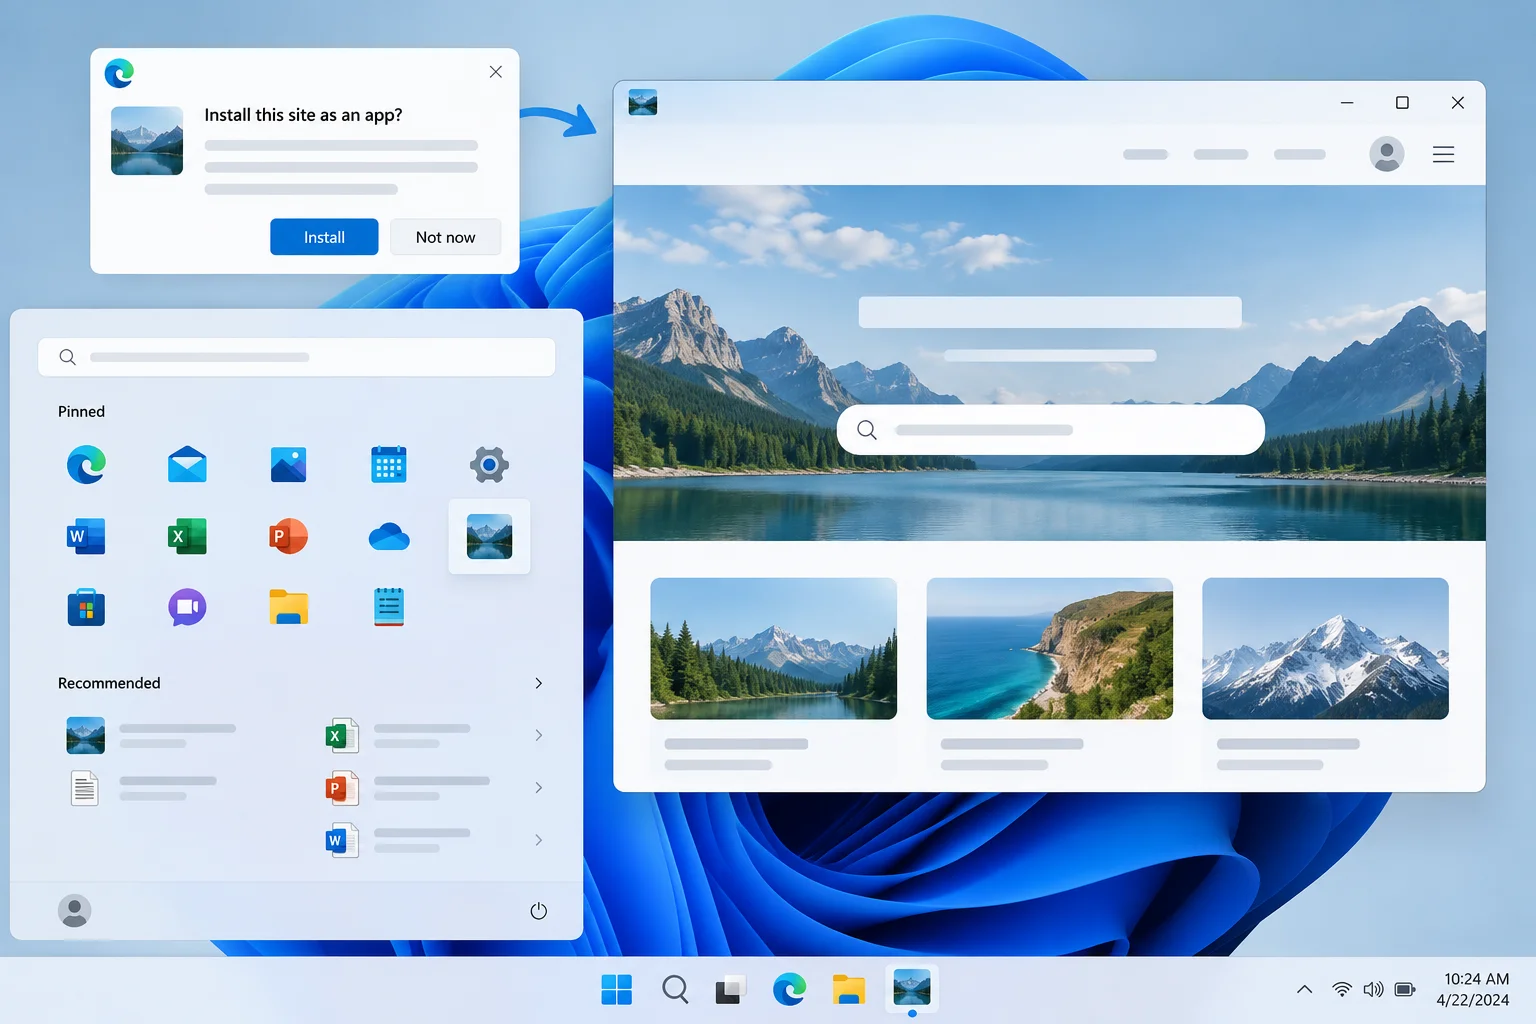Click the Wi-Fi icon in system tray
The height and width of the screenshot is (1024, 1536).
point(1341,990)
